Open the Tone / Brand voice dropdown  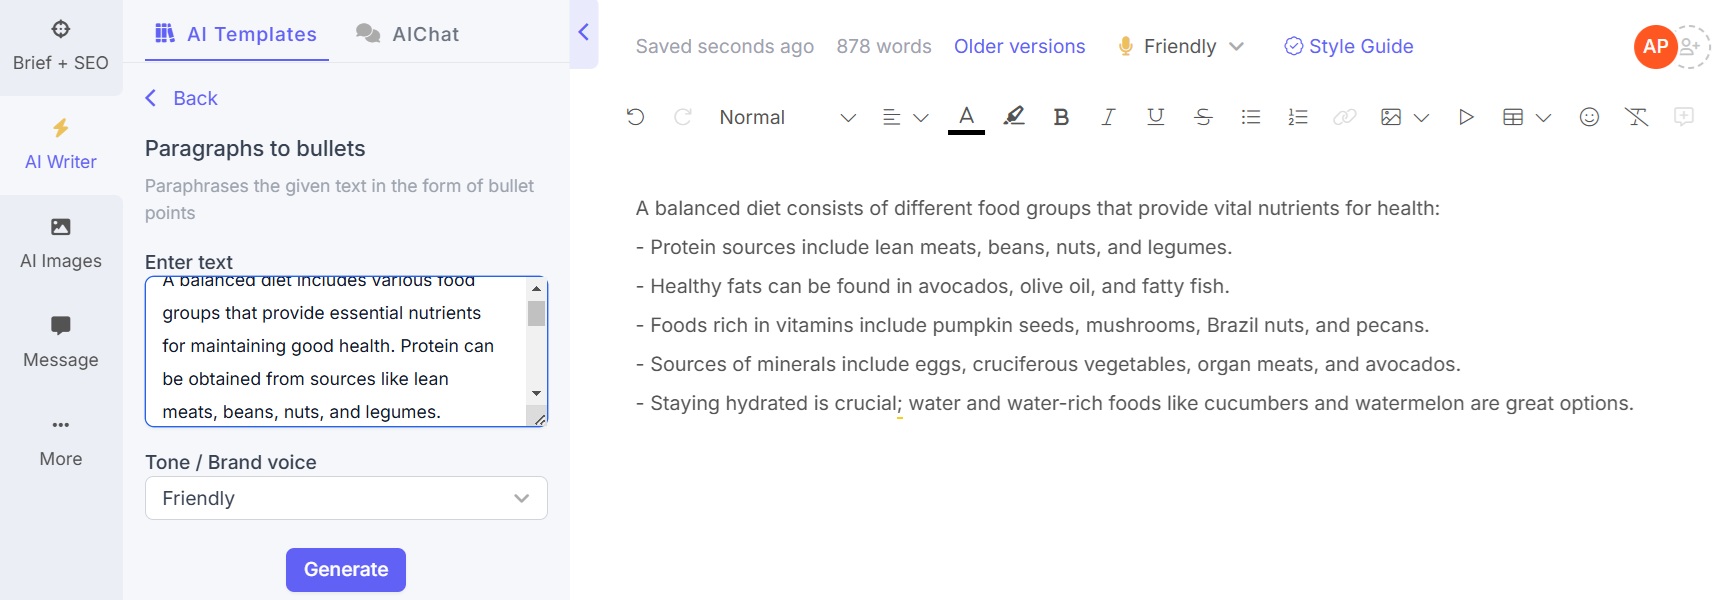[x=346, y=498]
